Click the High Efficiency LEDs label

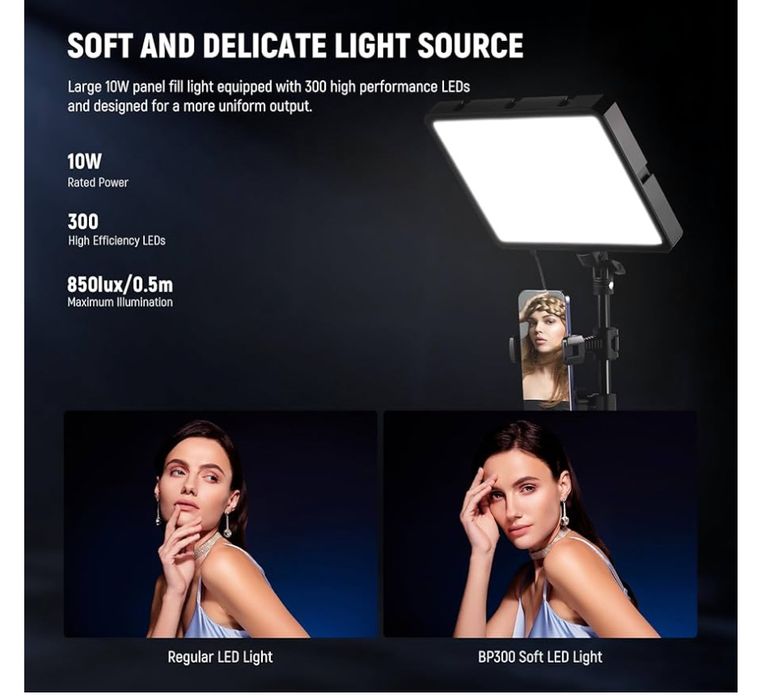coord(116,241)
